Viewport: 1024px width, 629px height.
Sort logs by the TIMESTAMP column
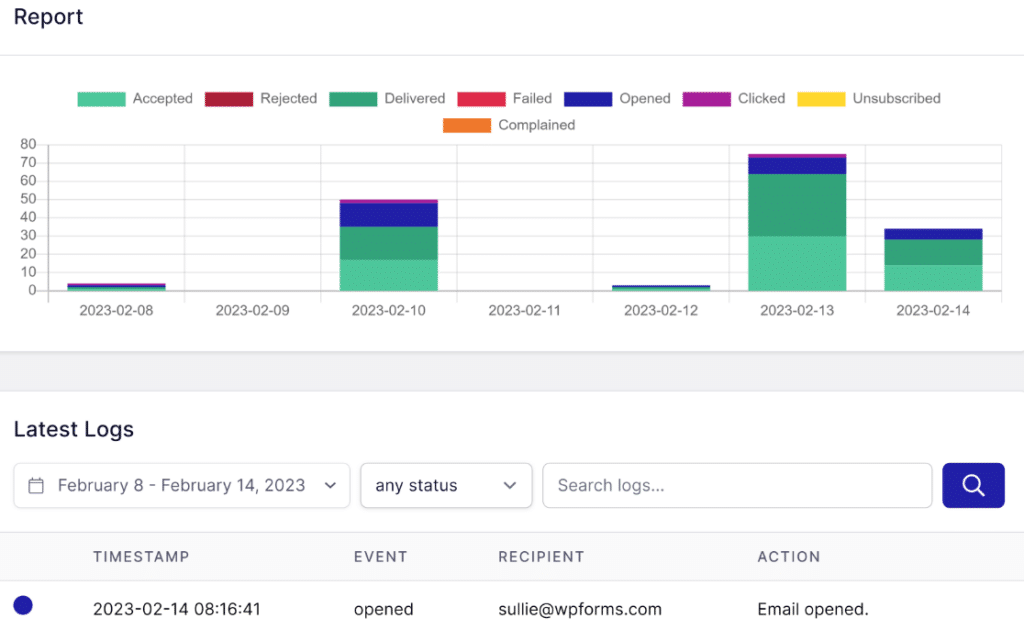pyautogui.click(x=141, y=557)
